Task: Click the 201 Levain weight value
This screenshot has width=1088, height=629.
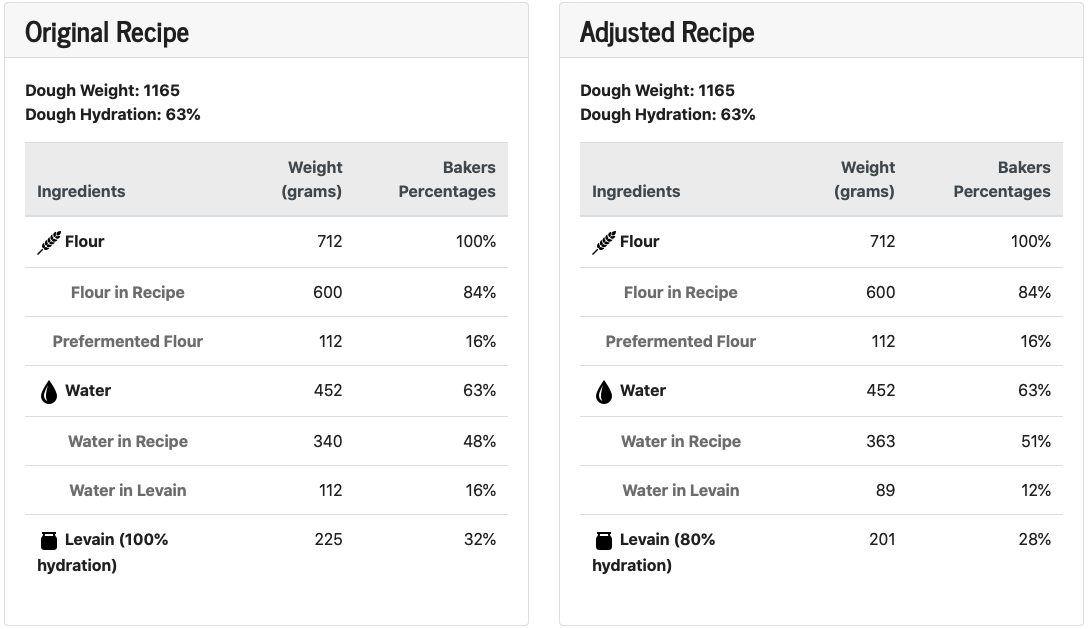Action: tap(880, 539)
